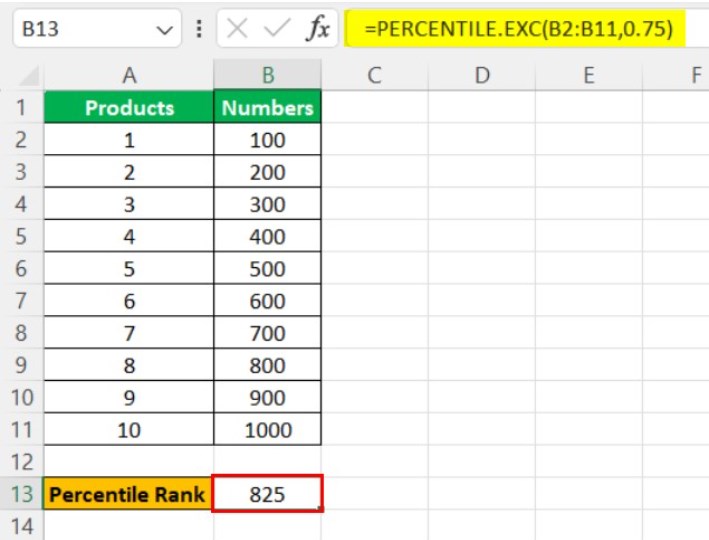Click the Products header cell
This screenshot has width=709, height=540.
coord(129,107)
